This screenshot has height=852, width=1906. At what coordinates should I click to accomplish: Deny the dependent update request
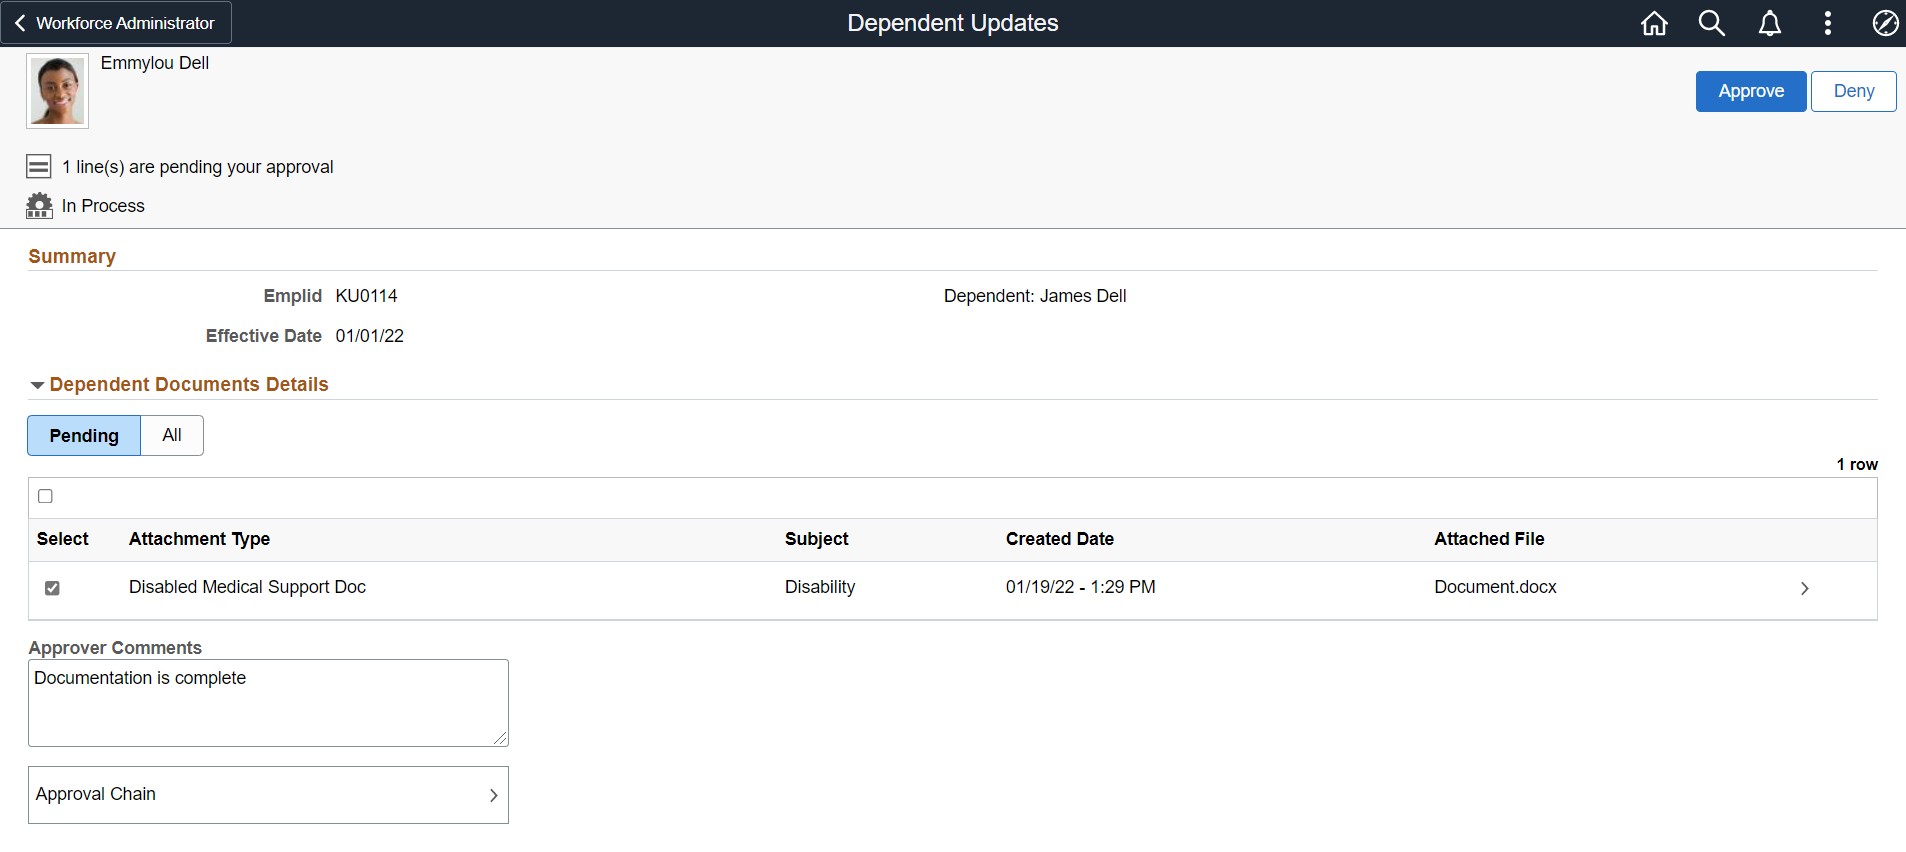tap(1853, 91)
